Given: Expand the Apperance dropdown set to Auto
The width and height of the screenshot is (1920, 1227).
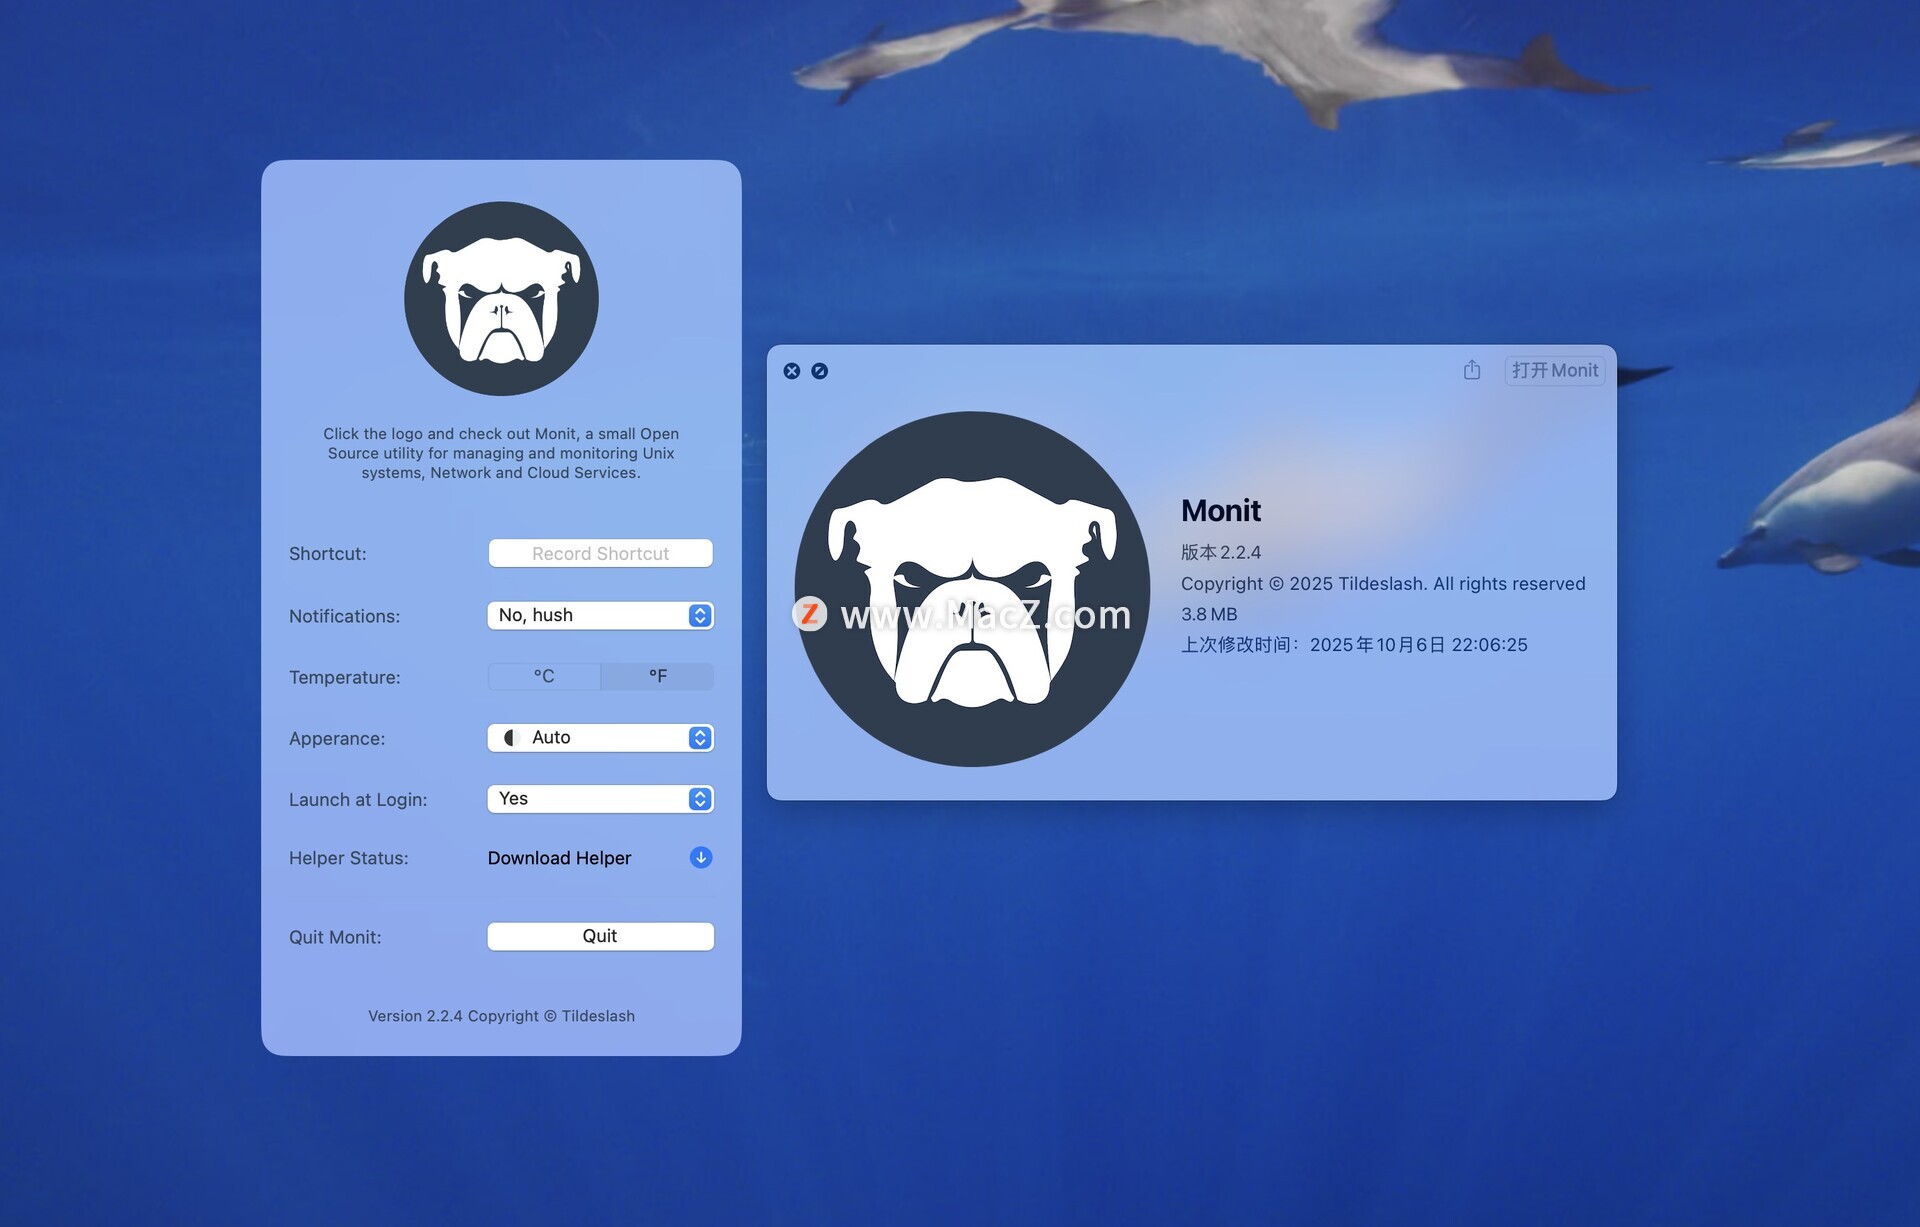Looking at the screenshot, I should [600, 737].
